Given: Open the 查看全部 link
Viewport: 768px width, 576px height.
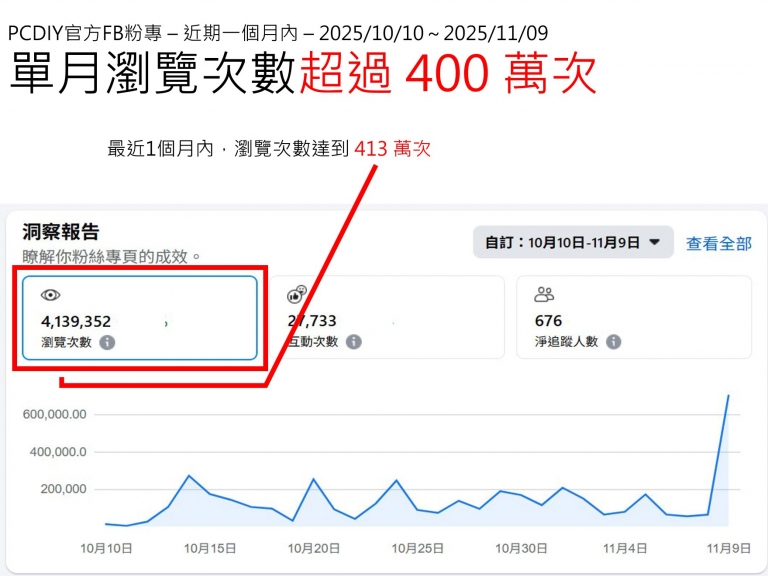Looking at the screenshot, I should coord(718,243).
